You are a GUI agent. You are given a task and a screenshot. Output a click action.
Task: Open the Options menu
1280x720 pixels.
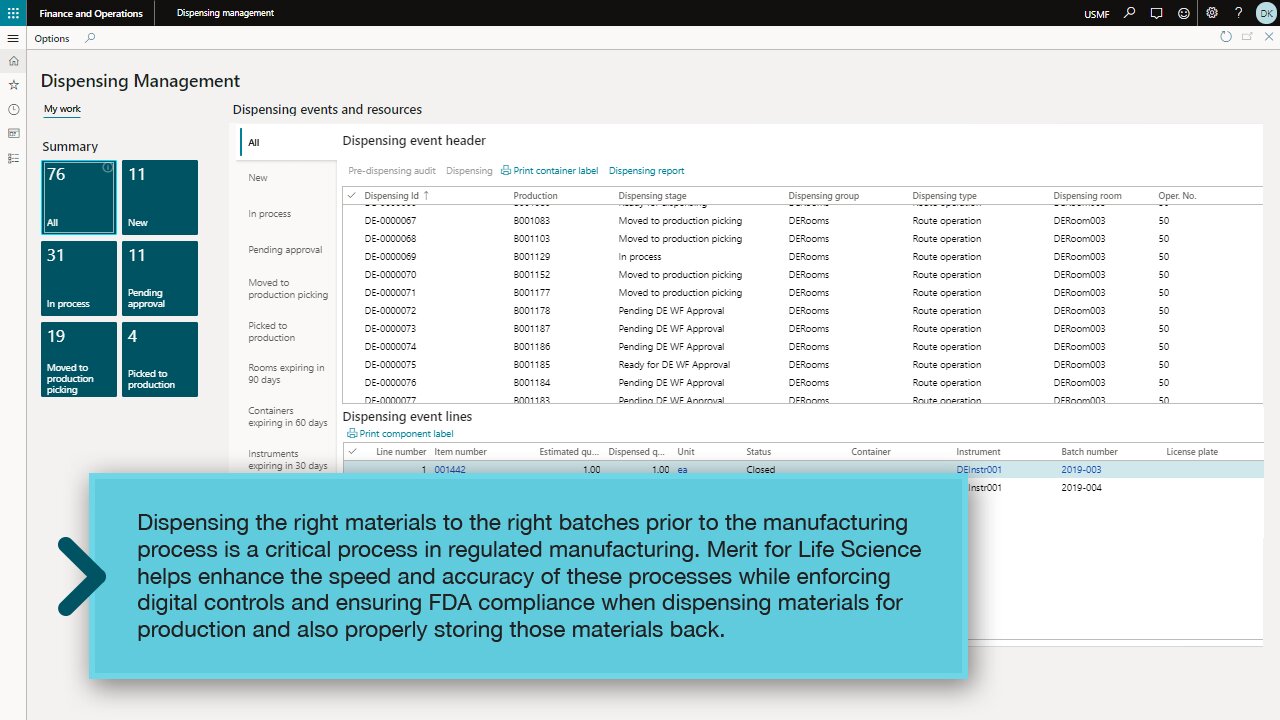tap(52, 38)
